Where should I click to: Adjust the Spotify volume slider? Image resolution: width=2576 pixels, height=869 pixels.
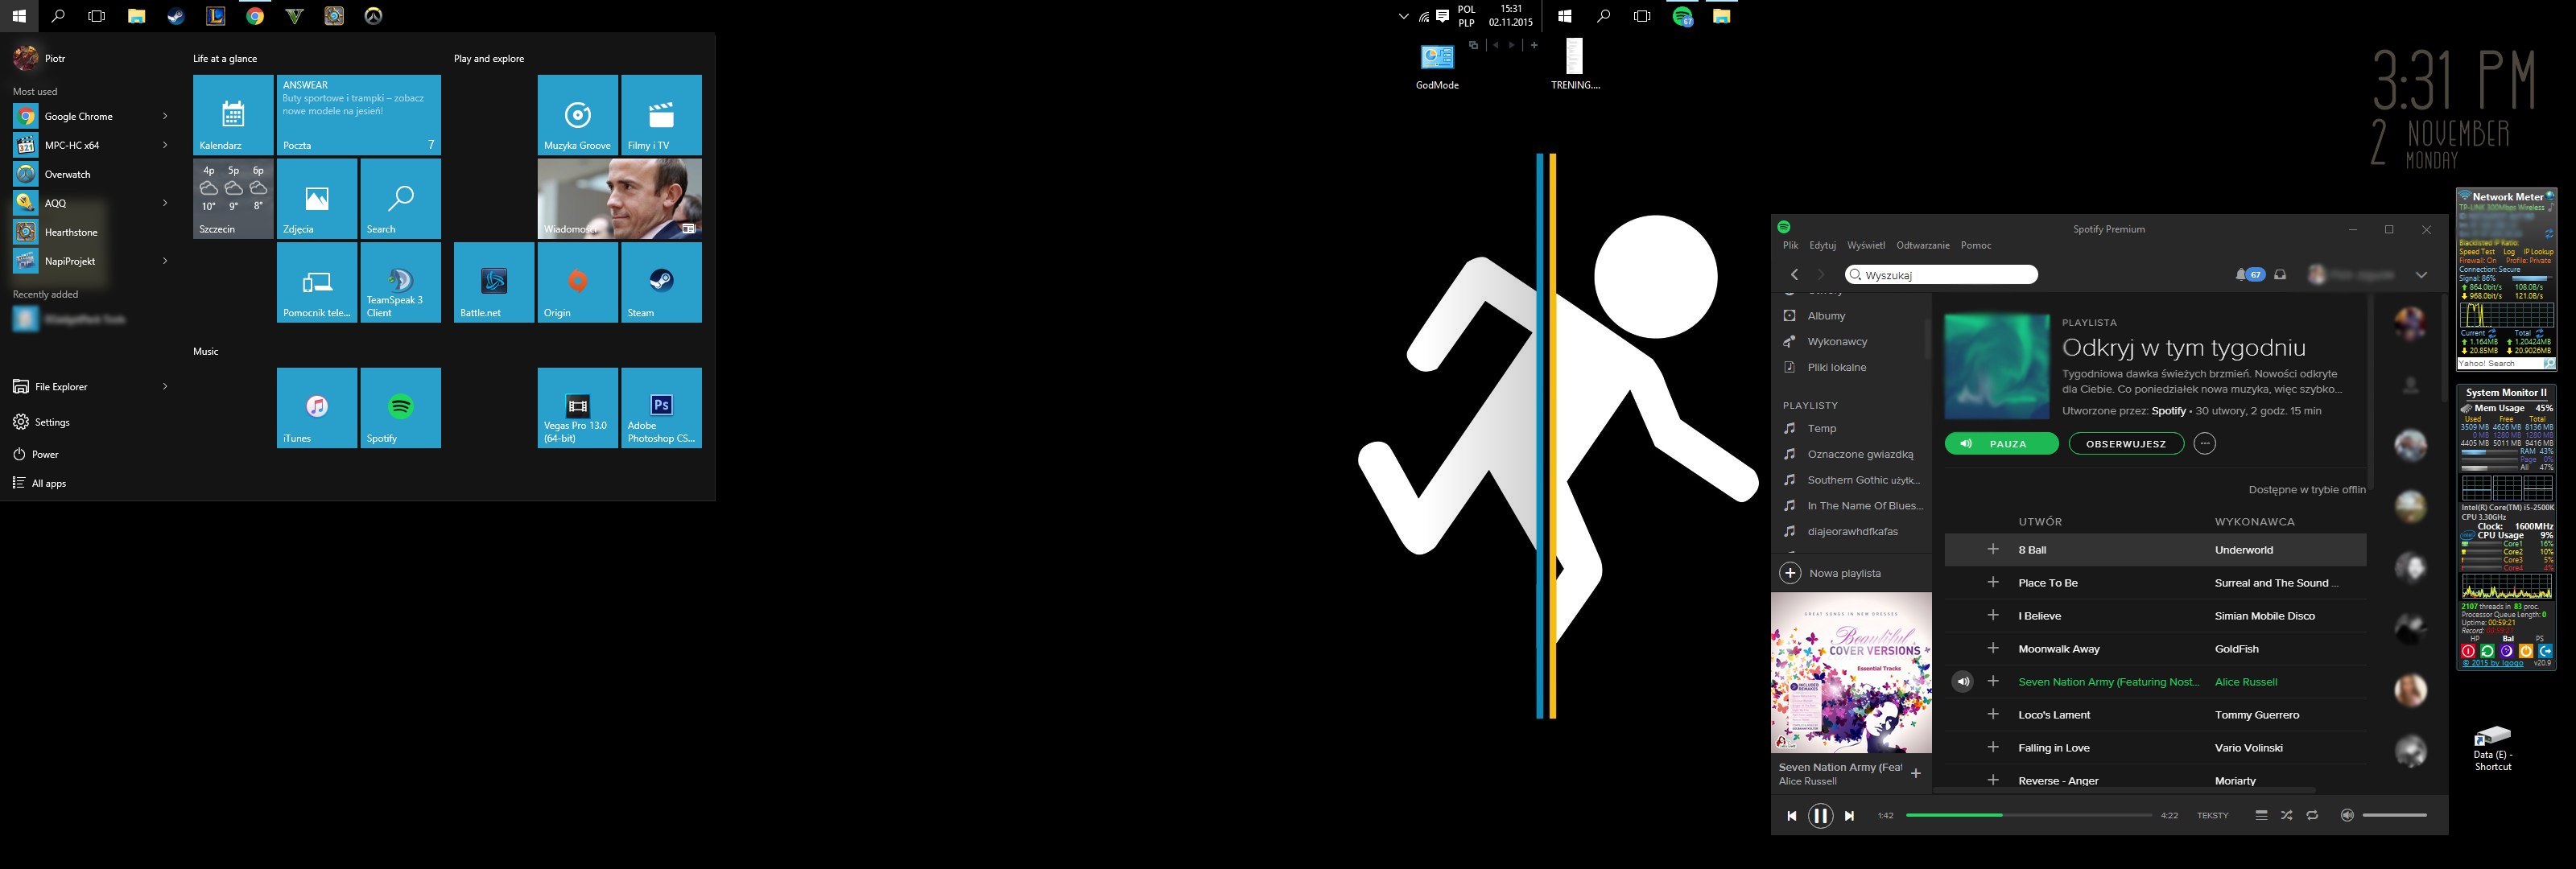(2394, 815)
